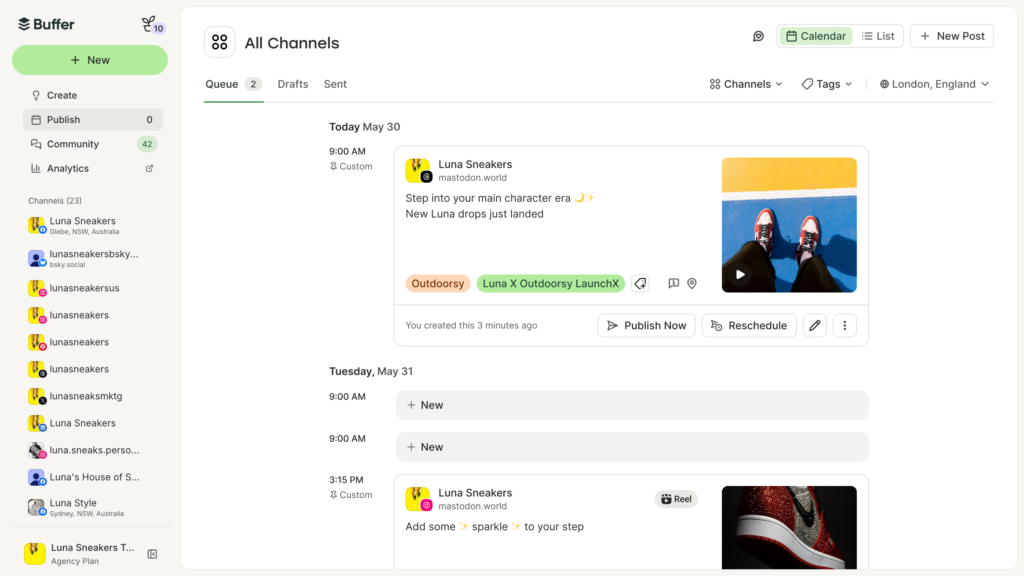Screen dimensions: 1024x576
Task: Select the orange Outdoorsy tag
Action: pos(438,284)
